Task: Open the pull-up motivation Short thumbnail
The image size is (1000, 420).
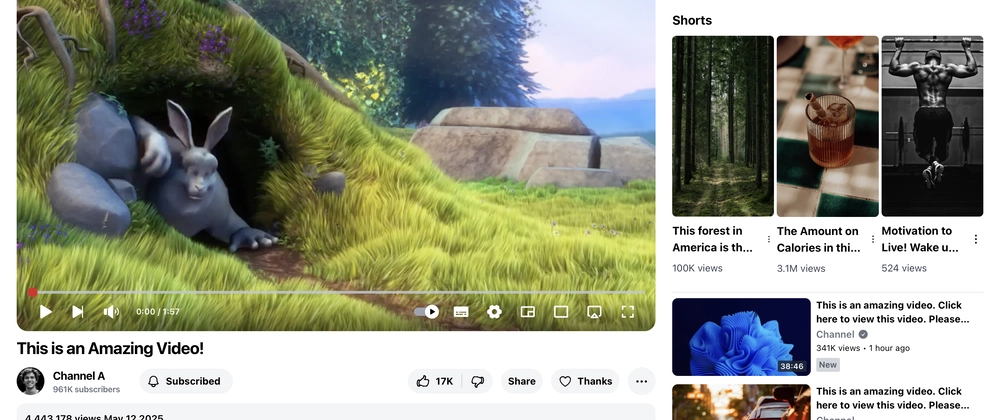Action: [932, 126]
